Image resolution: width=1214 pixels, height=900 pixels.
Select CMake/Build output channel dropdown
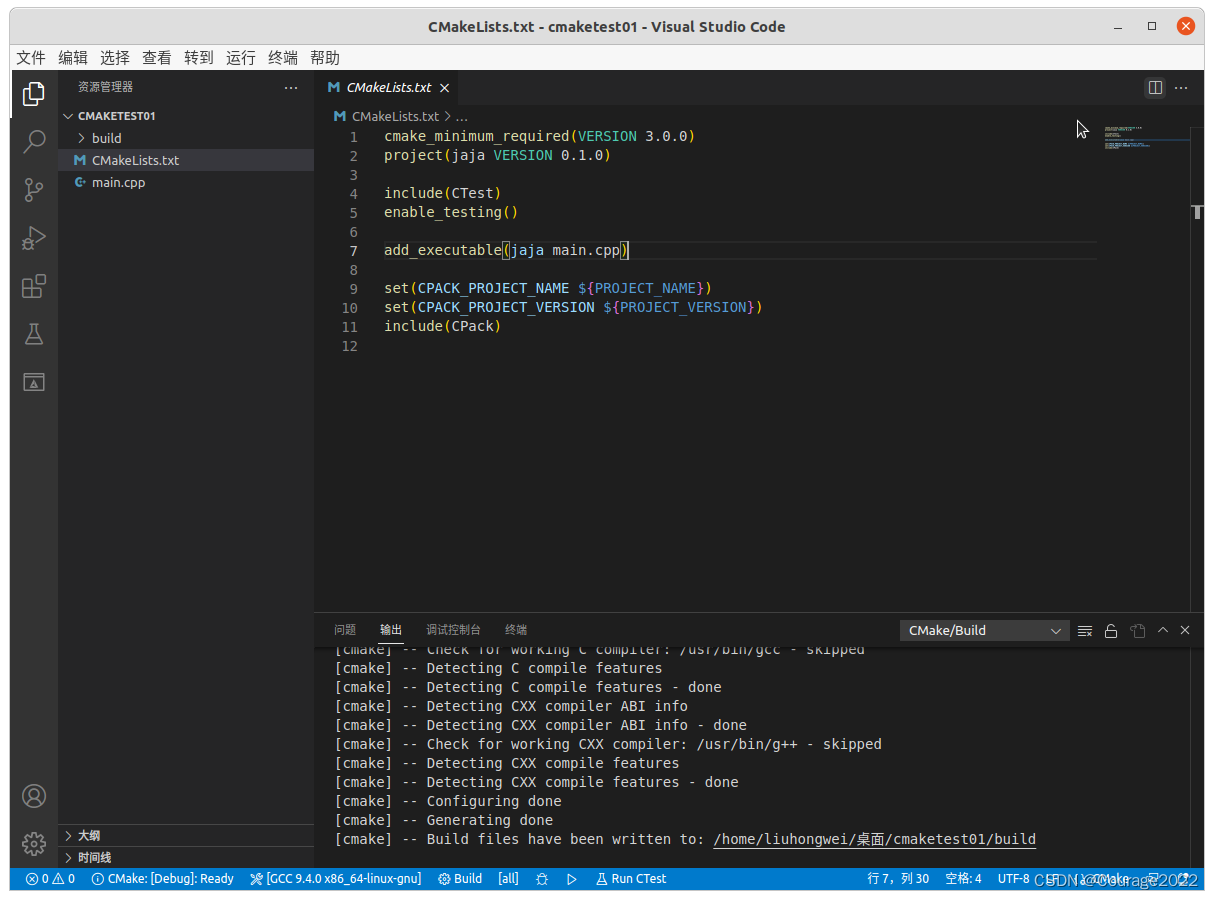(x=985, y=631)
